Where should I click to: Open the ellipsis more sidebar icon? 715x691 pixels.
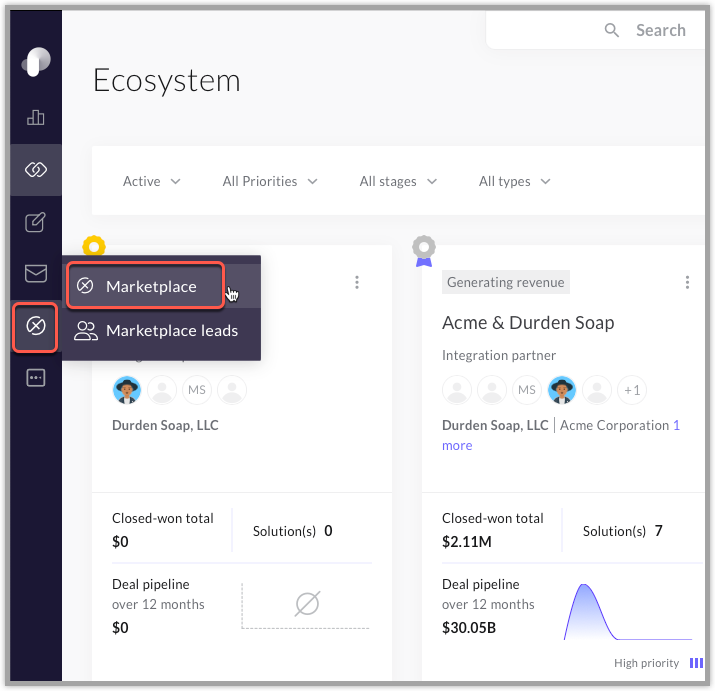coord(36,378)
